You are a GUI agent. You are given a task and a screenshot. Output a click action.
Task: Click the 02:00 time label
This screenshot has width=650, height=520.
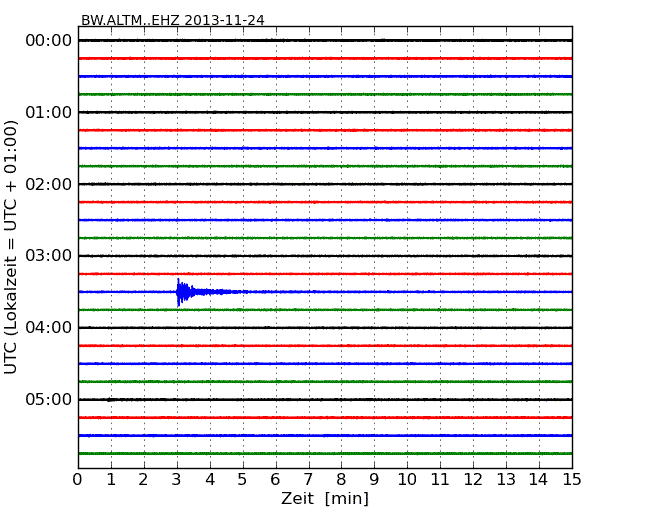(x=49, y=184)
